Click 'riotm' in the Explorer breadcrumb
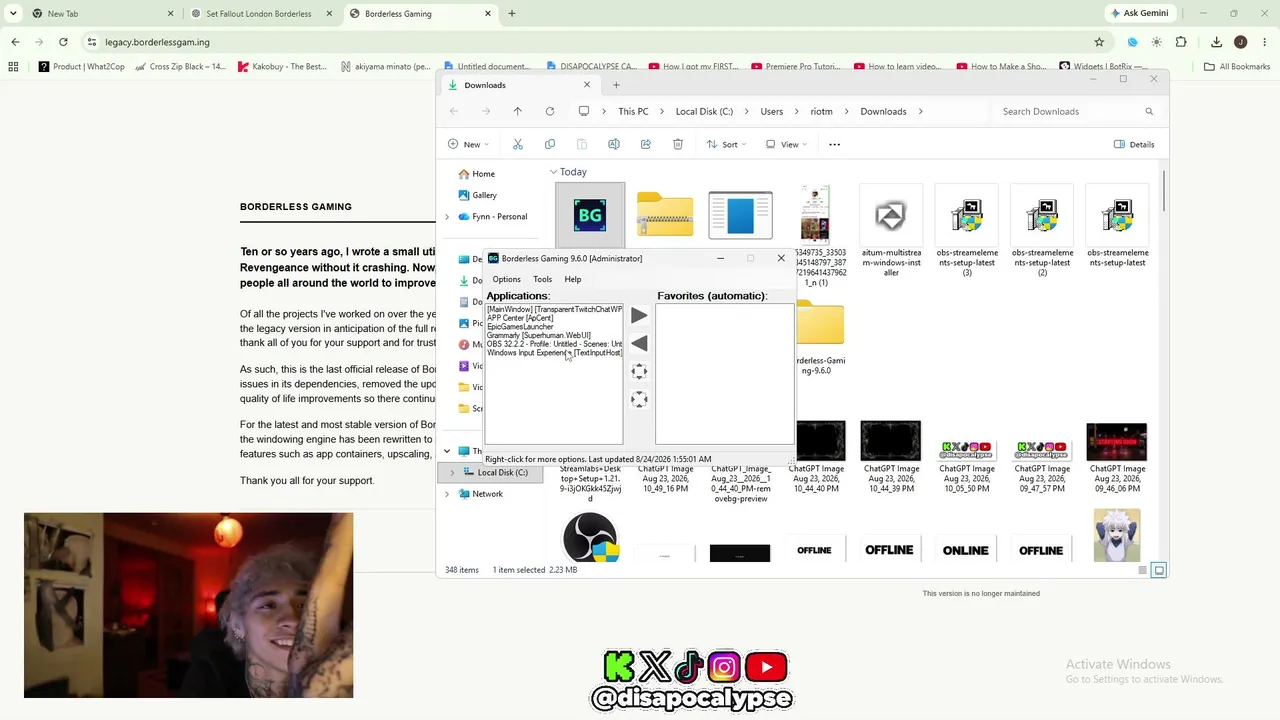Screen dimensions: 1280x720 coord(821,111)
